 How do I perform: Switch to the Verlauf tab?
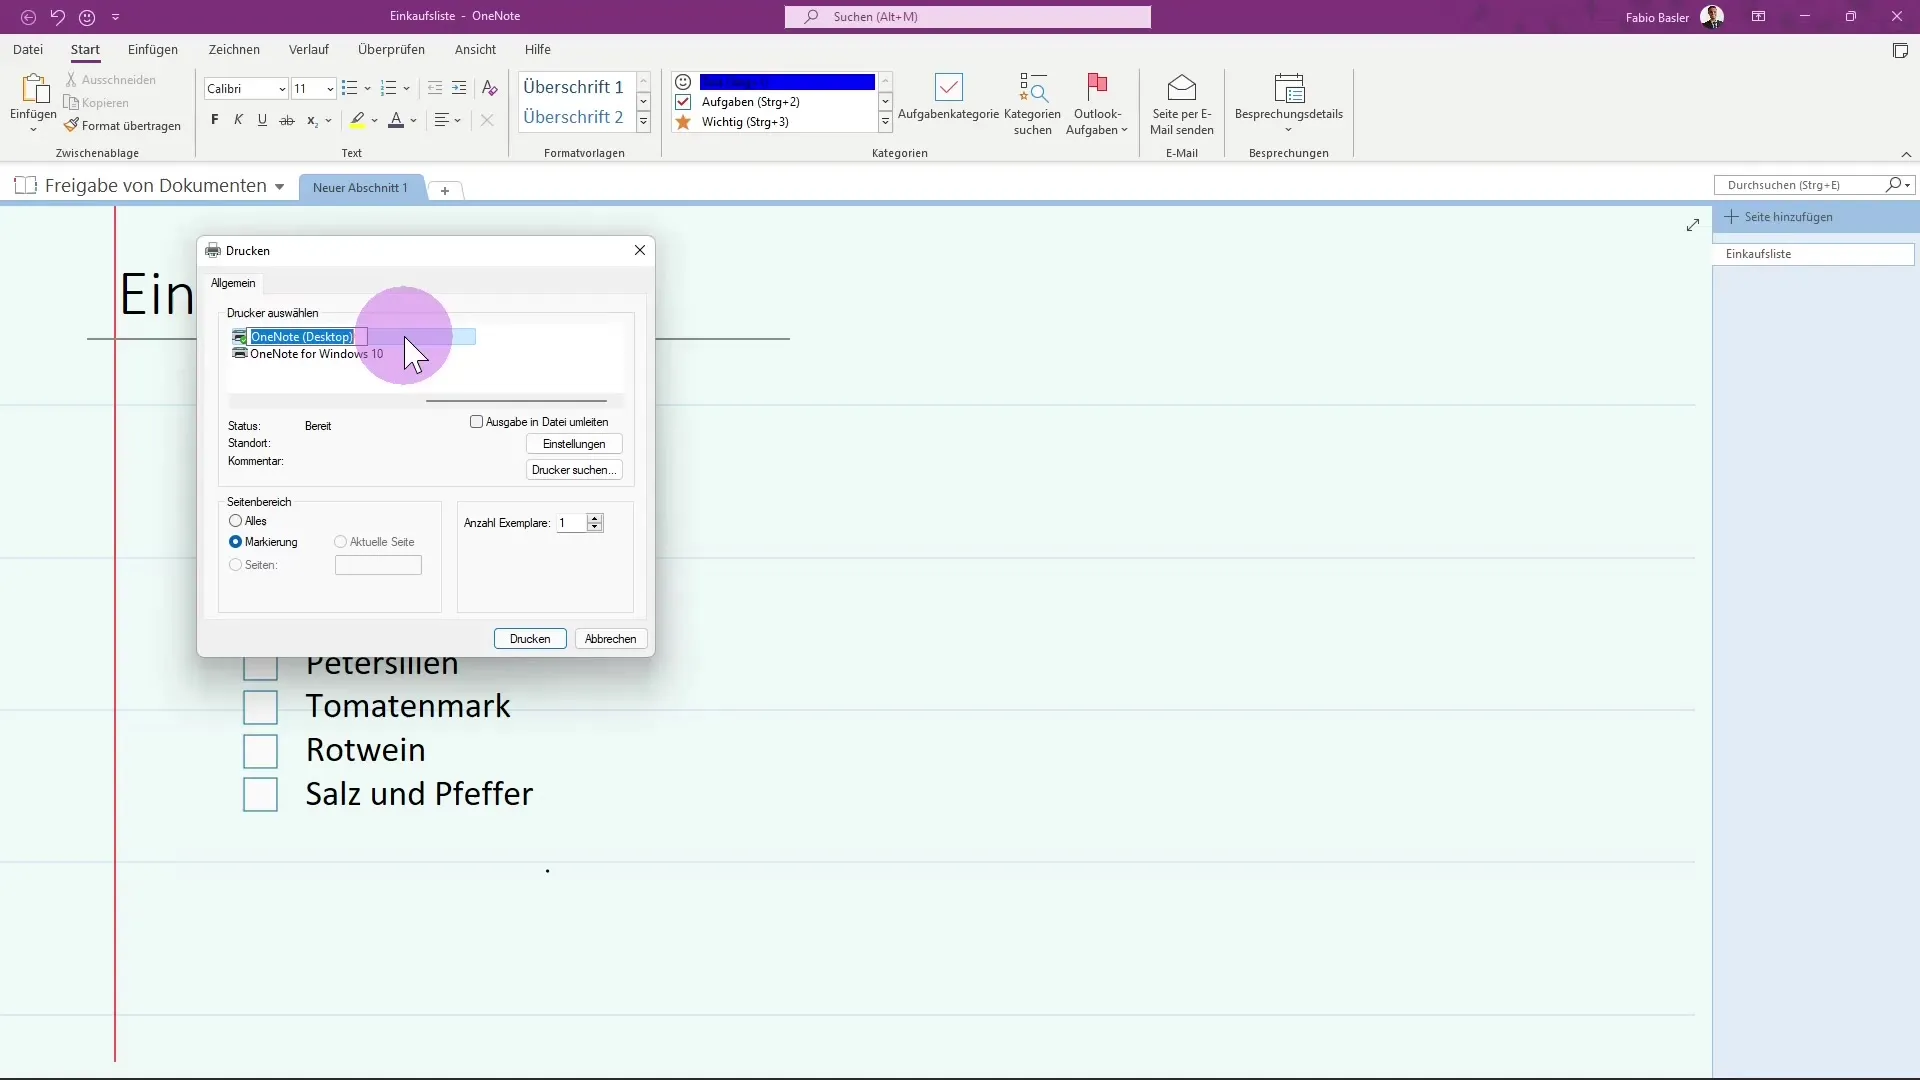pos(309,49)
